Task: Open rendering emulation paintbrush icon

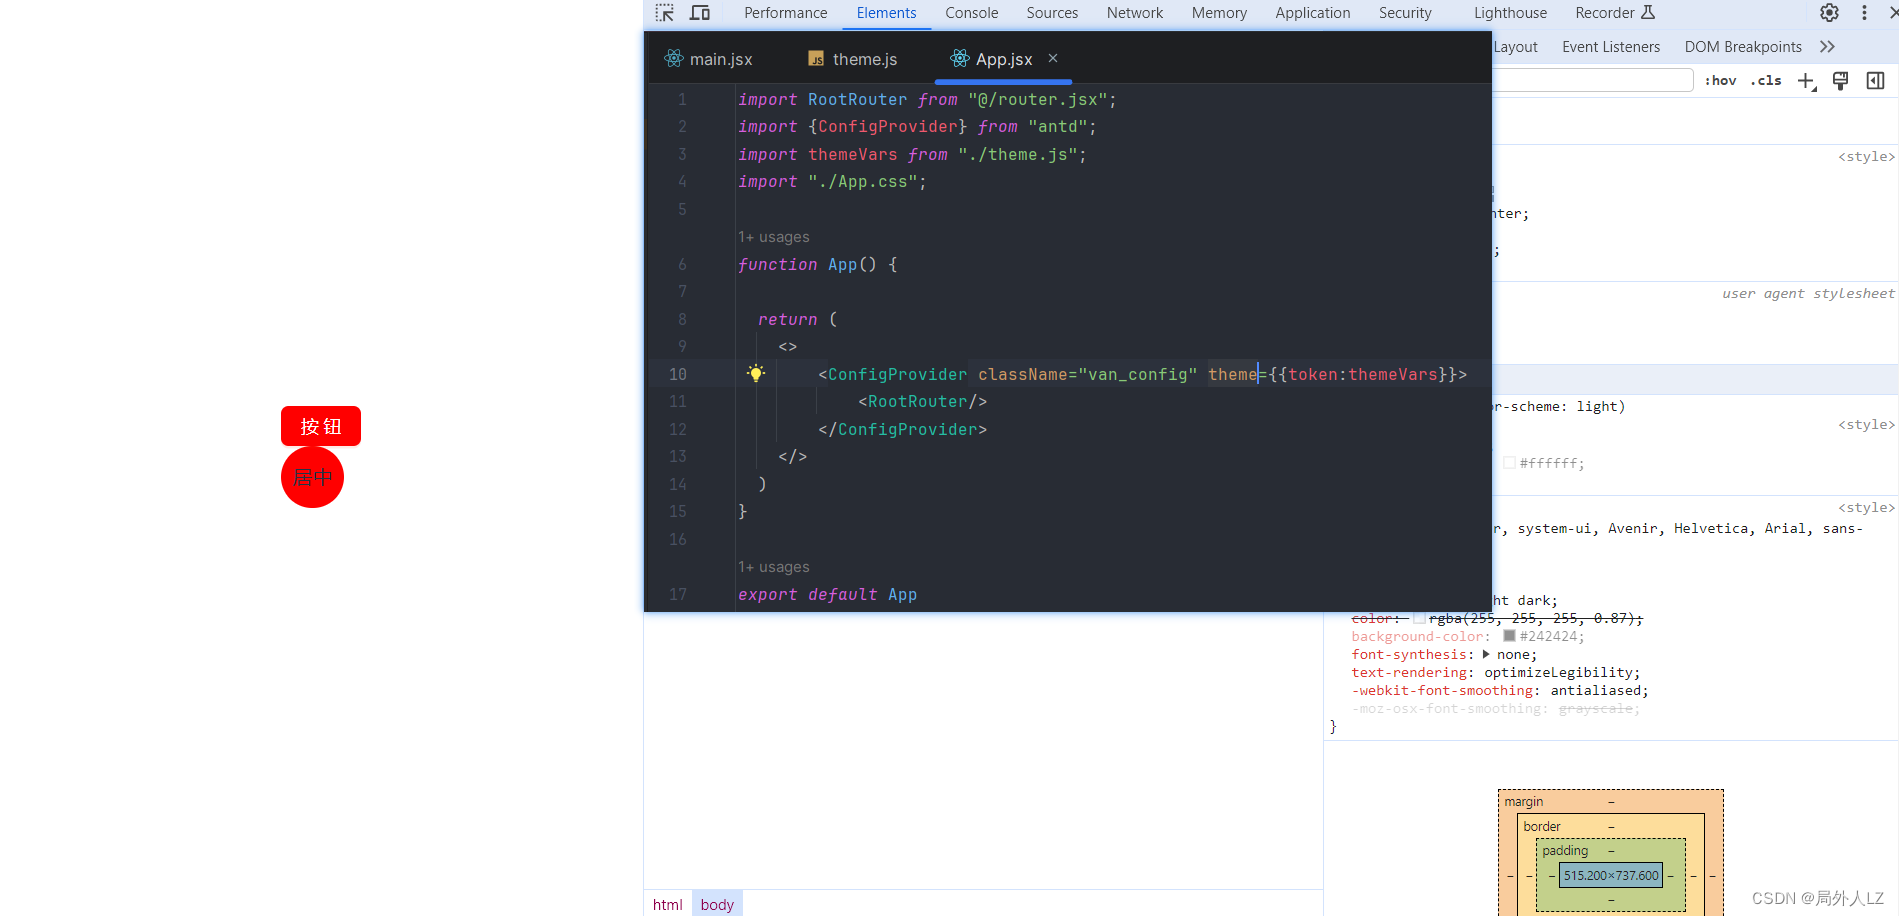Action: (x=1840, y=81)
